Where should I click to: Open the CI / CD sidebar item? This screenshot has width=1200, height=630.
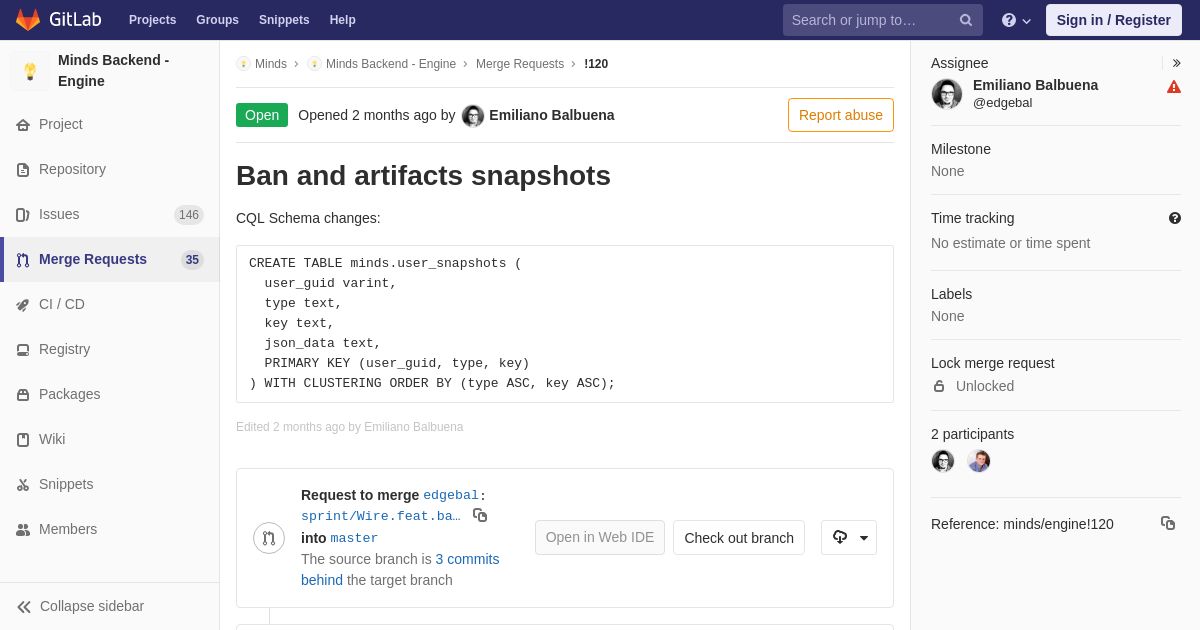pyautogui.click(x=110, y=304)
